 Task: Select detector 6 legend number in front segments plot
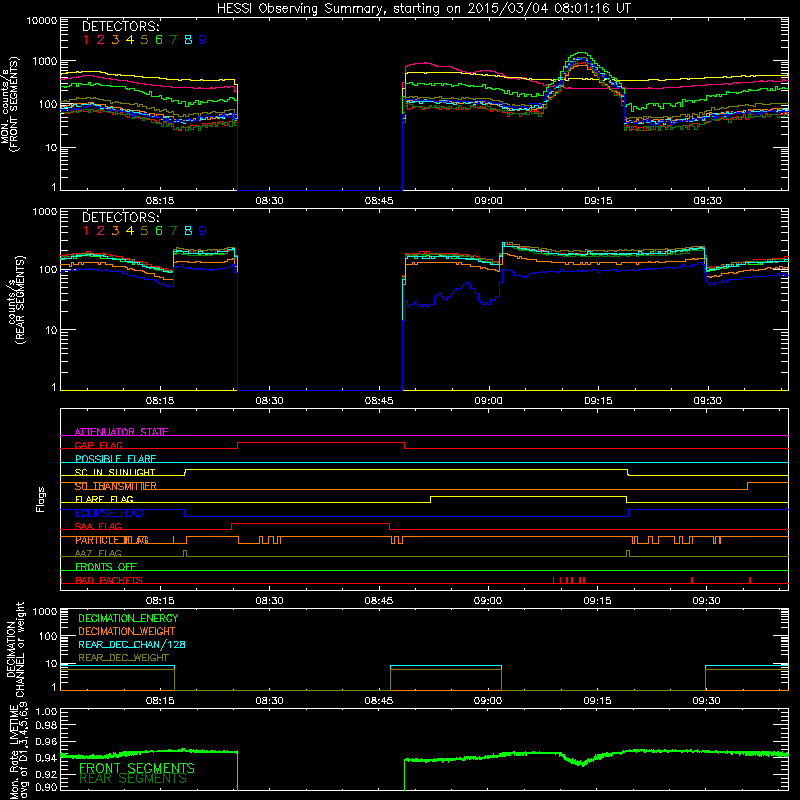(x=159, y=40)
